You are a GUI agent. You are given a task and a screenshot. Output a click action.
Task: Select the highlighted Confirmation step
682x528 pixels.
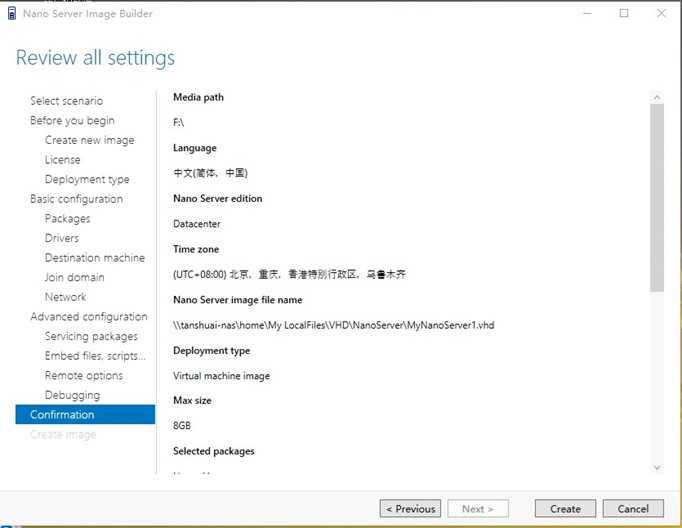pos(85,414)
